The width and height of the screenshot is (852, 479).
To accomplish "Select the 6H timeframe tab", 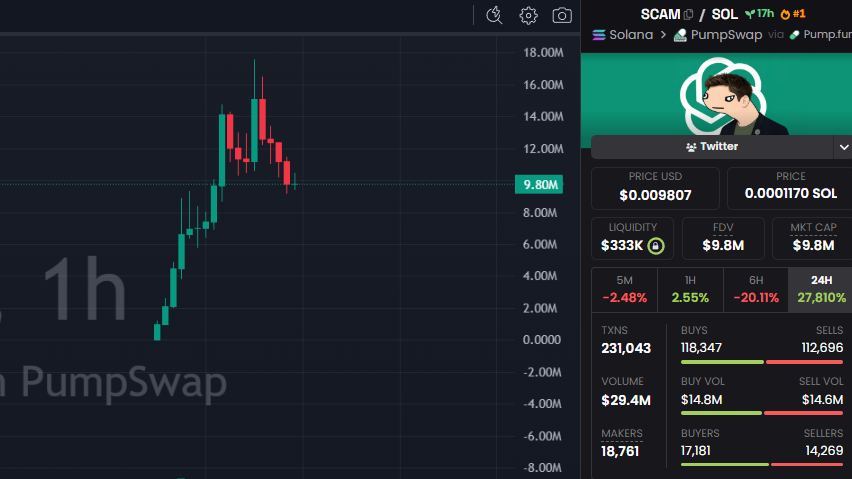I will (x=756, y=289).
